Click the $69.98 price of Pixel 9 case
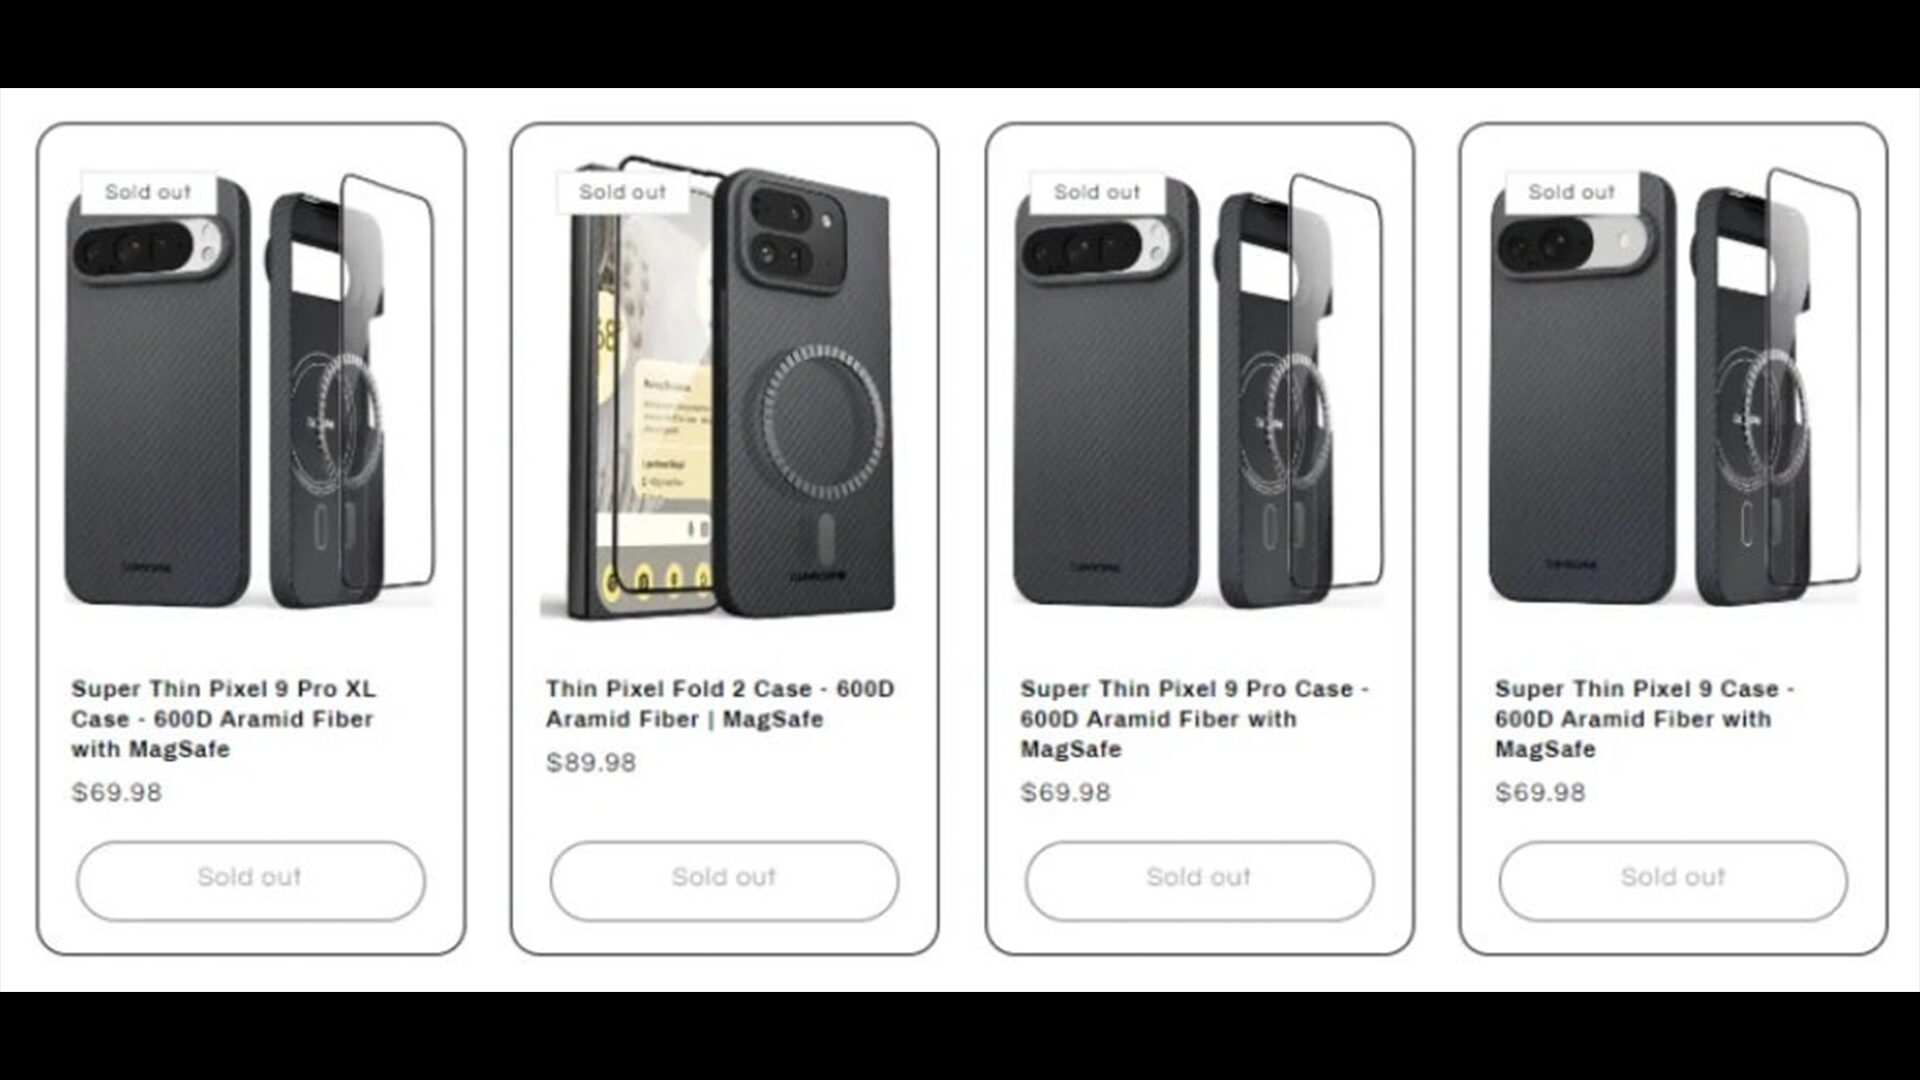Screen dimensions: 1920x1080 pos(1540,793)
